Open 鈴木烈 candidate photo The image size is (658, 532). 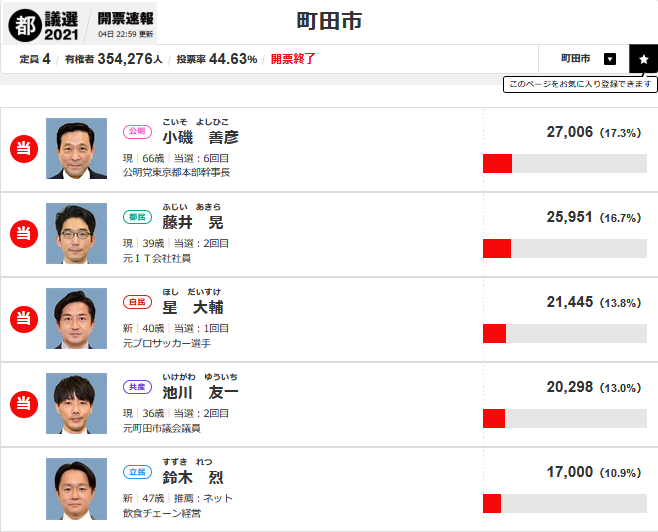76,489
